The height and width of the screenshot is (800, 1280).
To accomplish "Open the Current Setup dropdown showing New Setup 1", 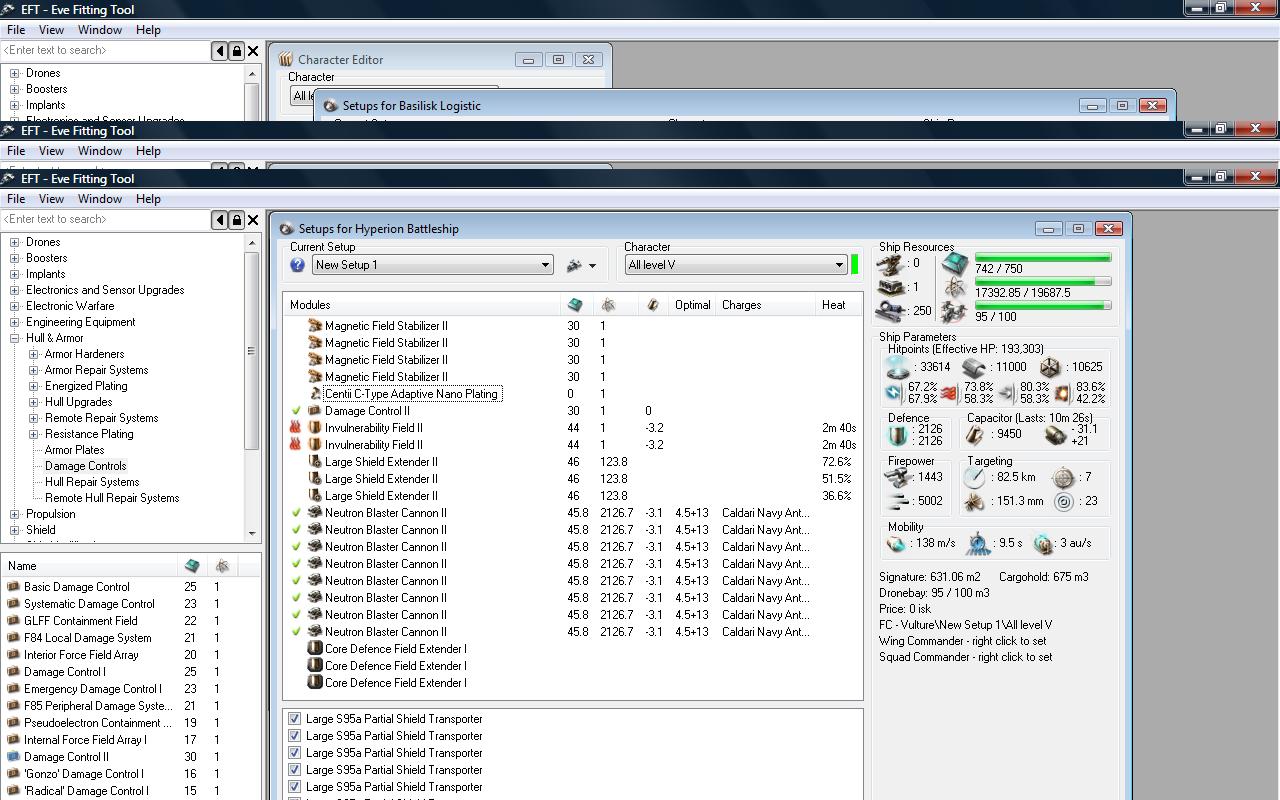I will click(x=433, y=265).
